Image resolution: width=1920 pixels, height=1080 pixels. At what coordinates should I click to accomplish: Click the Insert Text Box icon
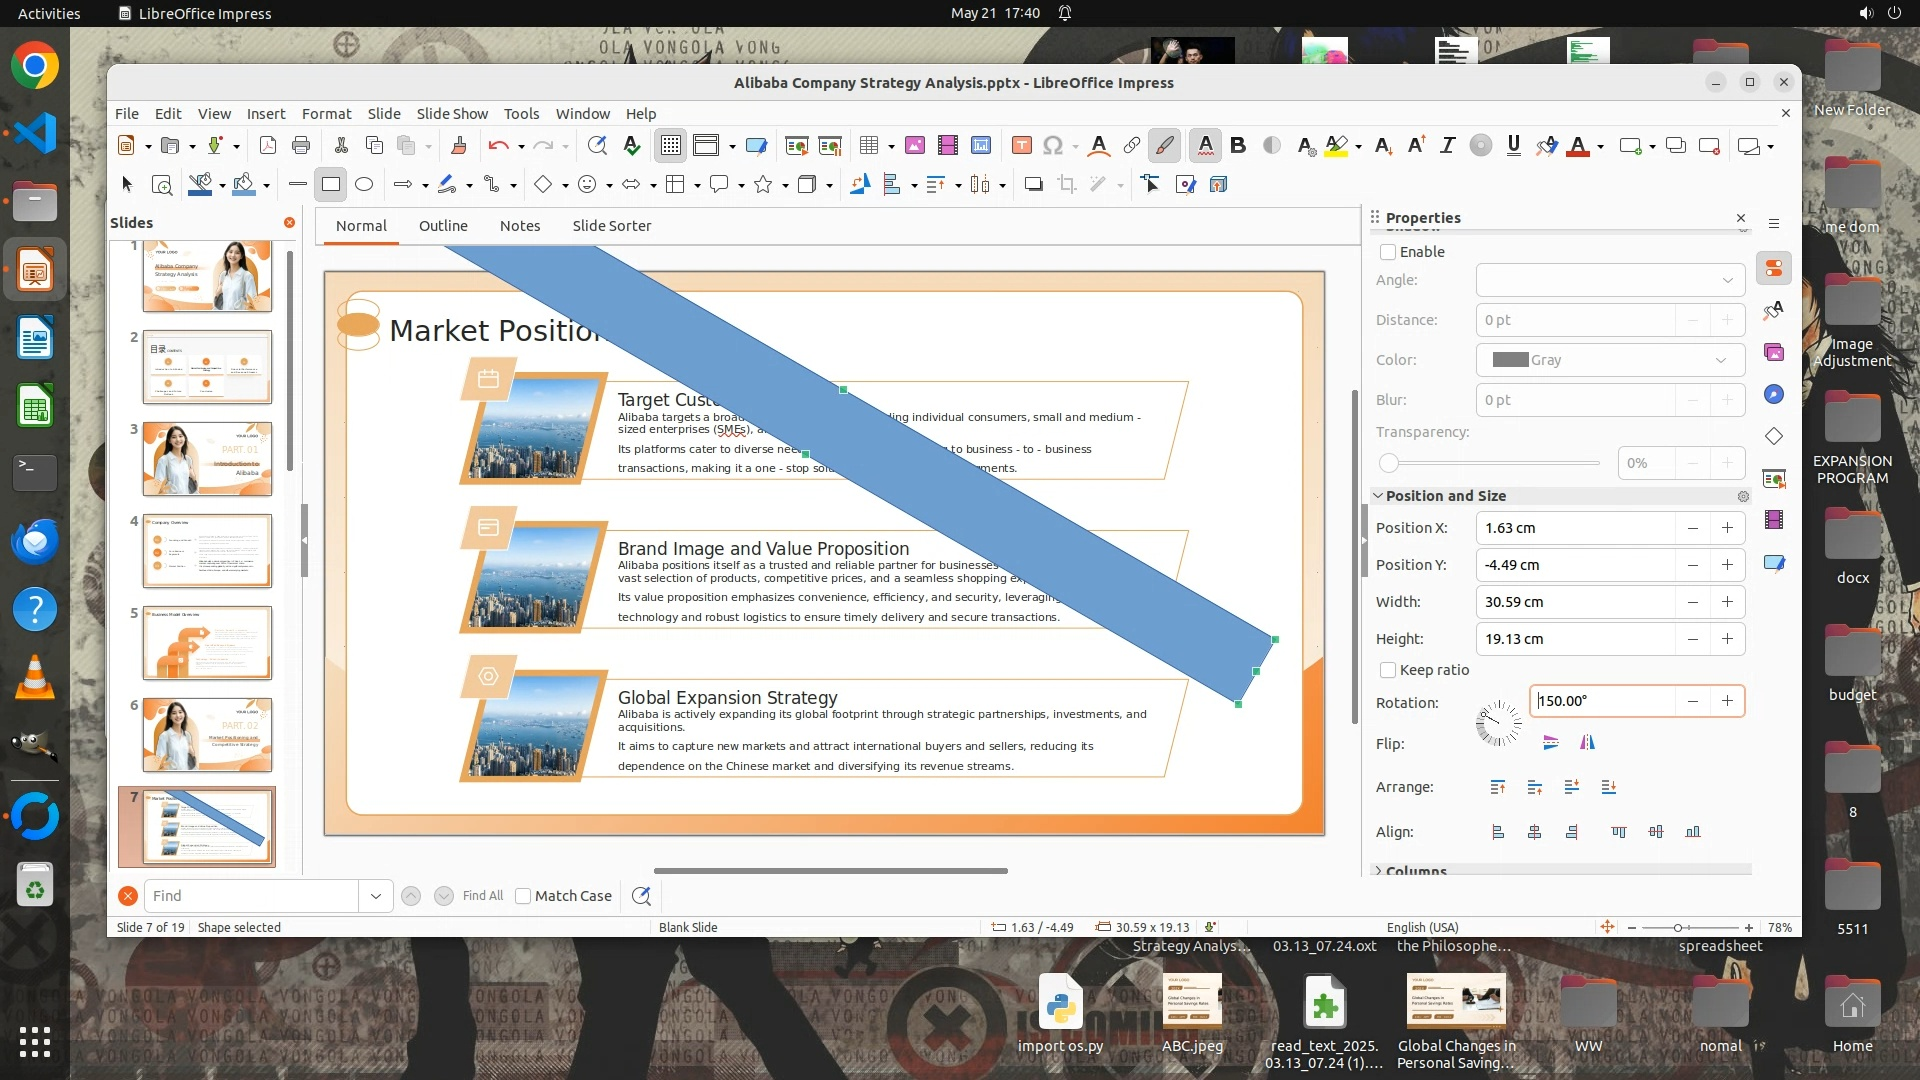tap(1021, 146)
